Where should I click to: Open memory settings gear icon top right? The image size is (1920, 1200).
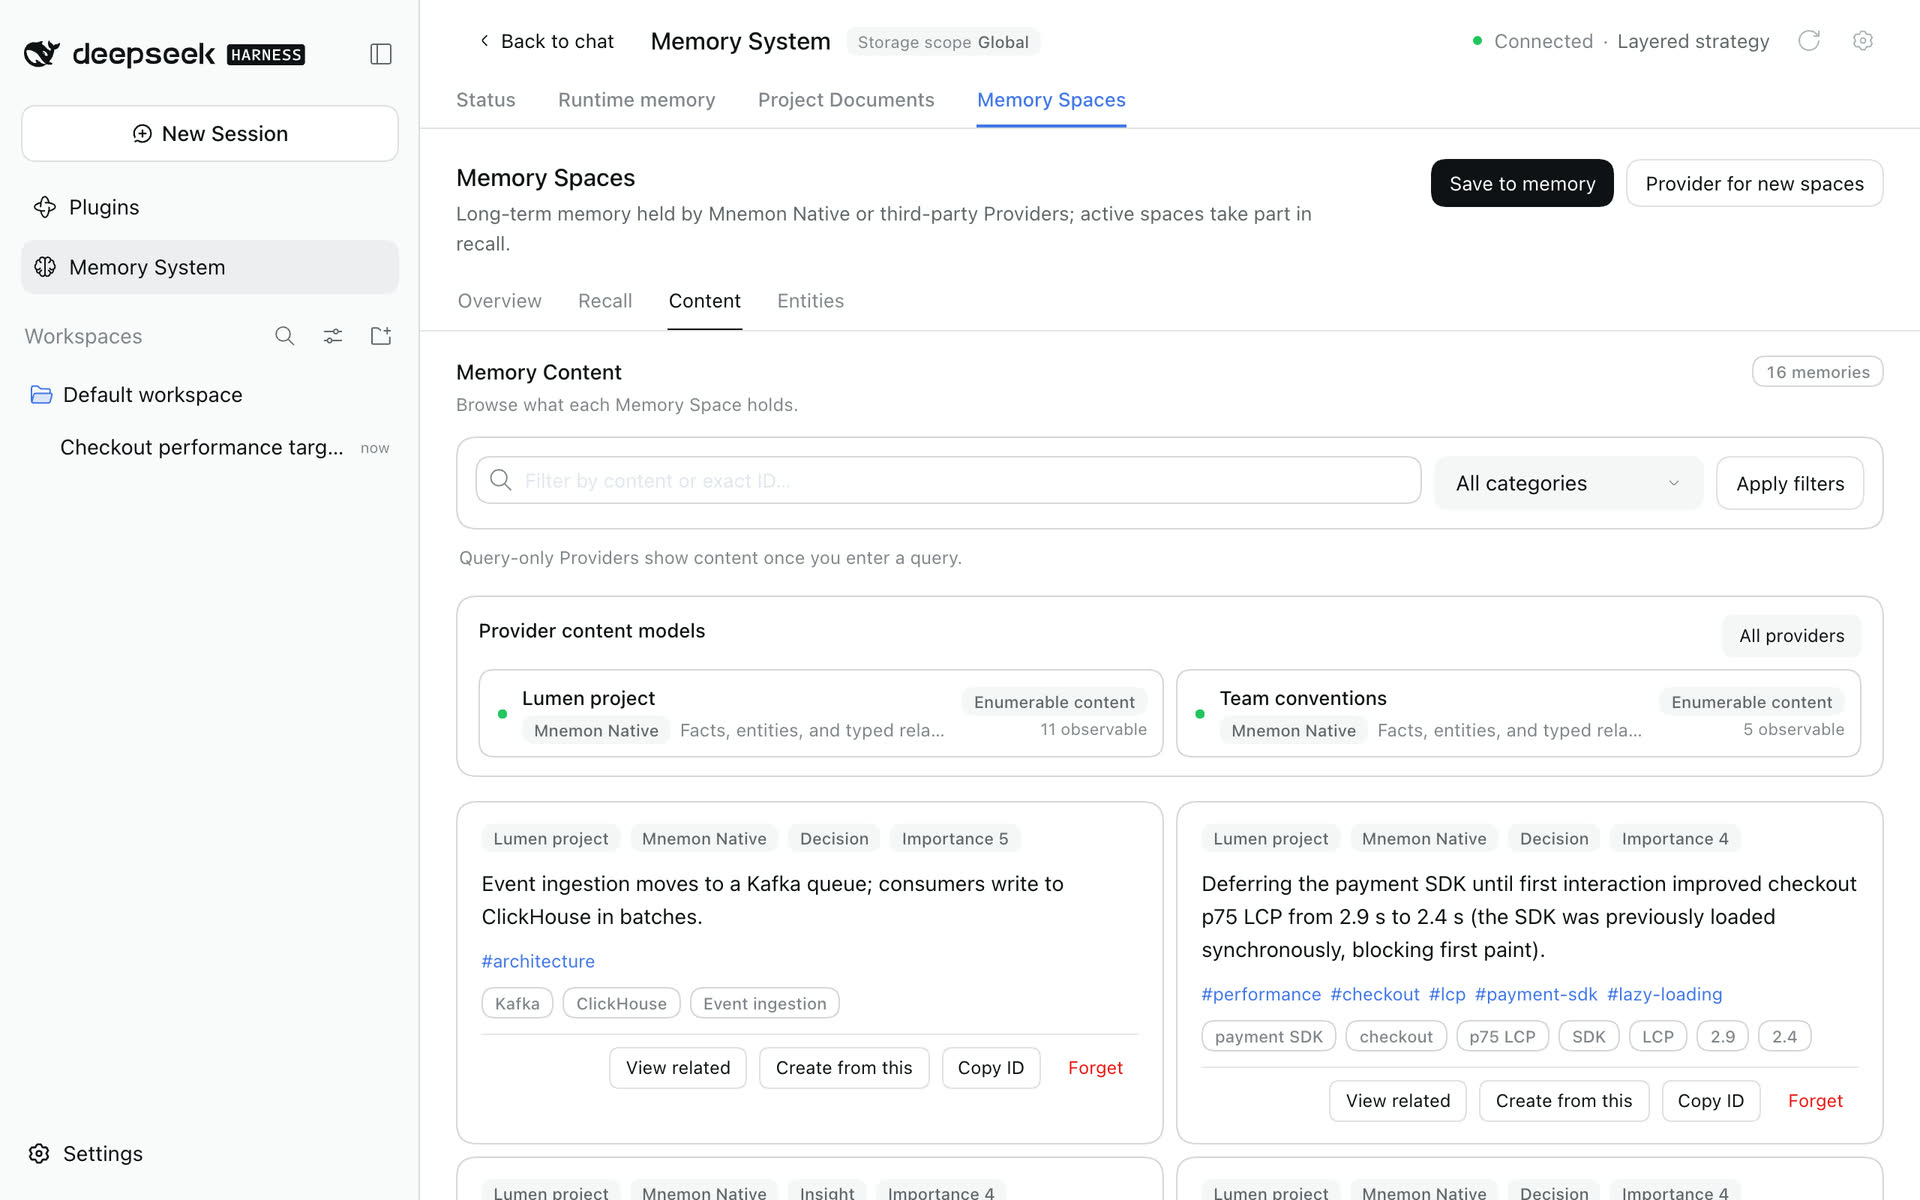pos(1862,41)
